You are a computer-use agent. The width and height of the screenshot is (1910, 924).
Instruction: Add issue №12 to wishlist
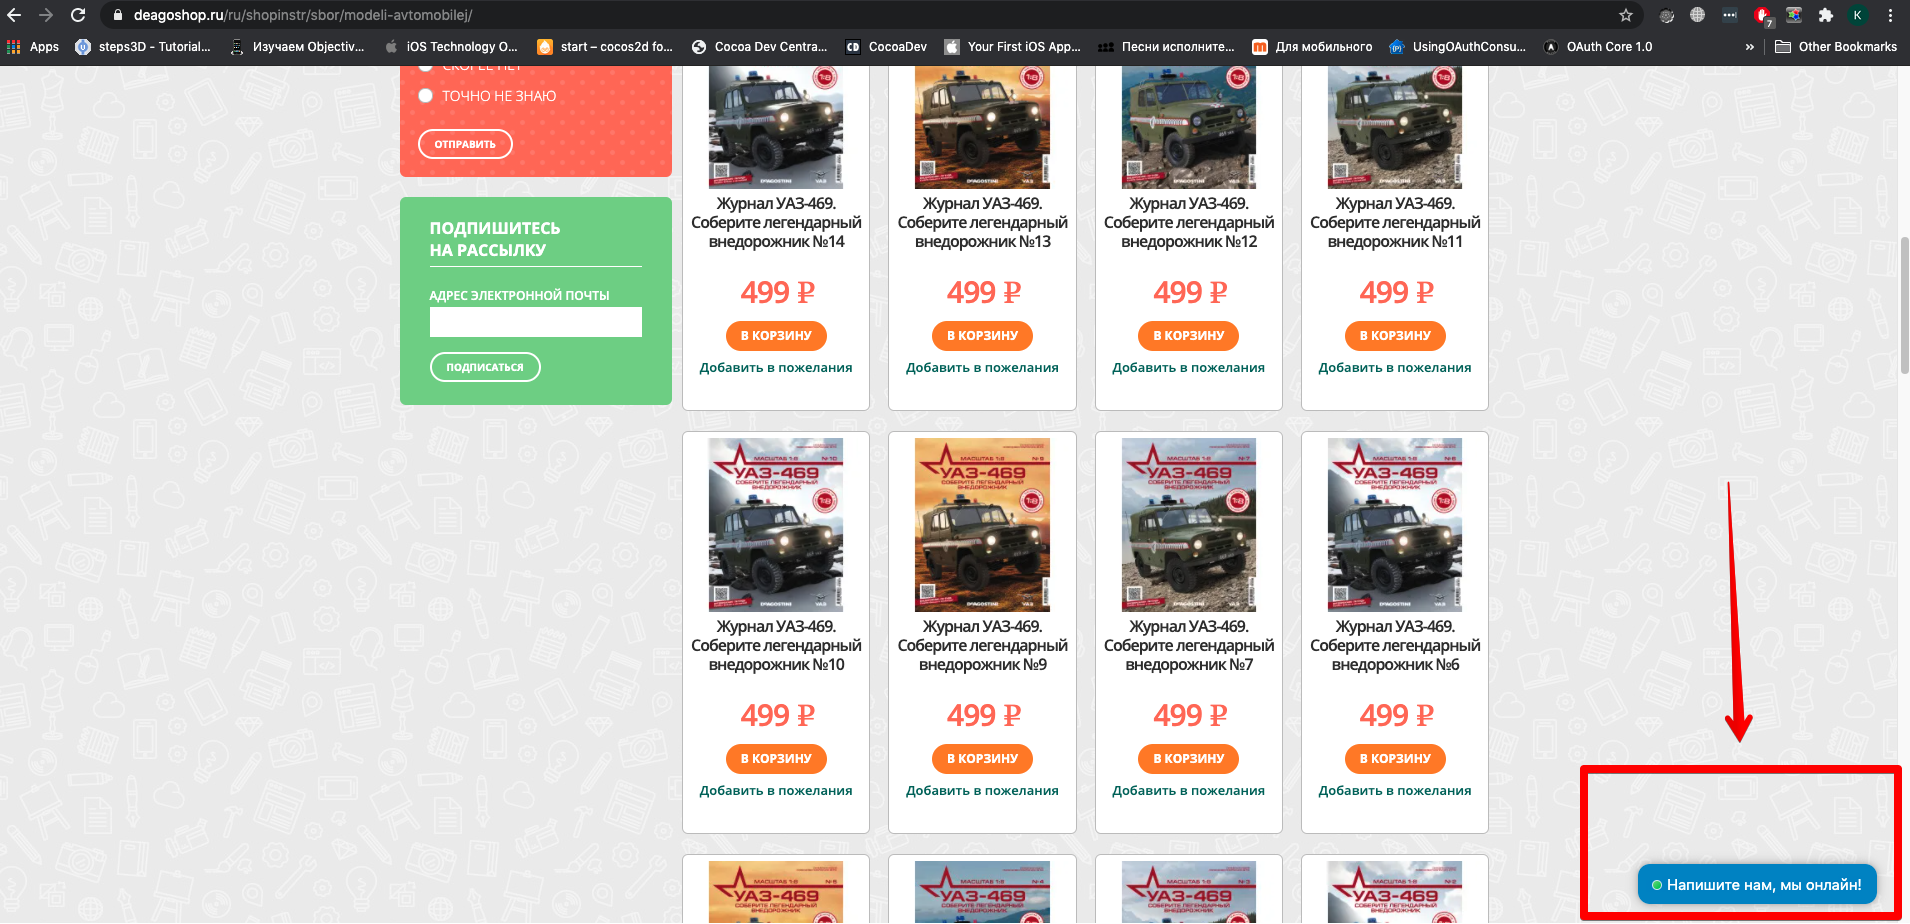click(1188, 368)
